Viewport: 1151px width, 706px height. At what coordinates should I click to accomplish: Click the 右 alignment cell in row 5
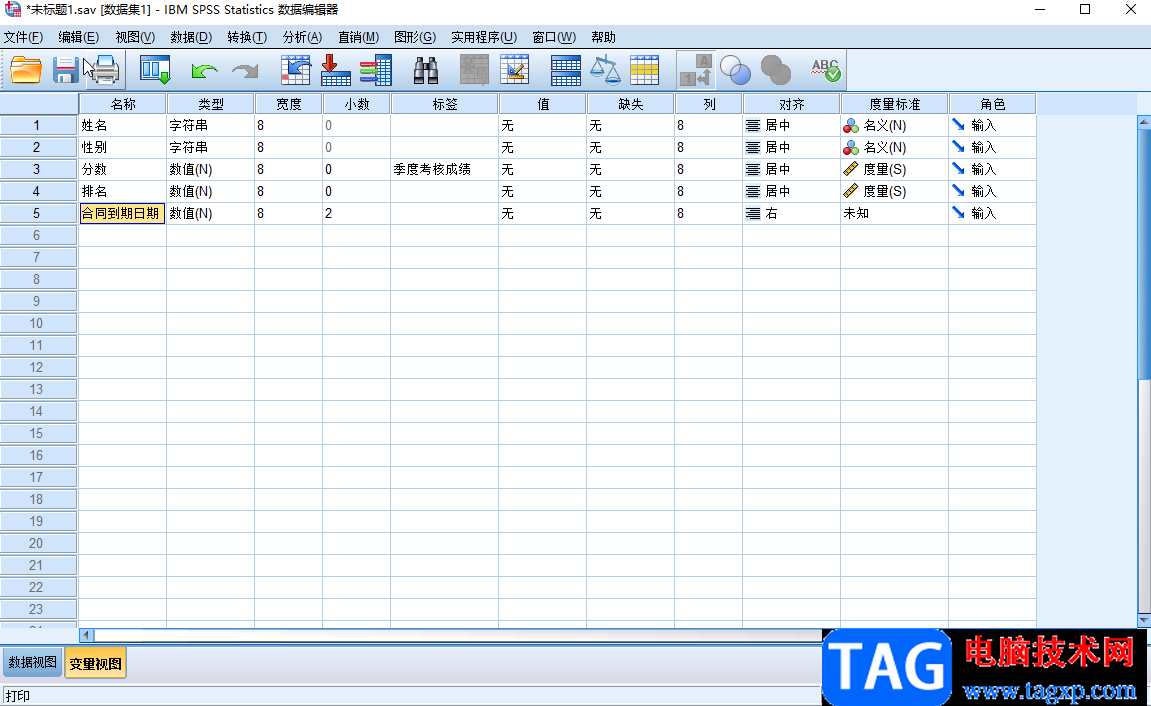click(x=792, y=214)
